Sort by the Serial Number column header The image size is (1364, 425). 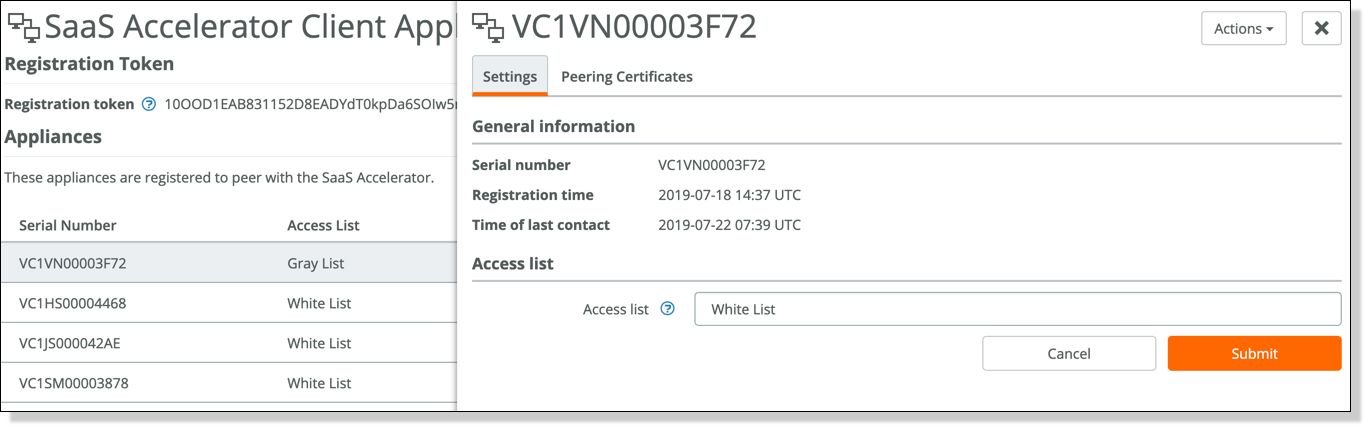coord(68,225)
